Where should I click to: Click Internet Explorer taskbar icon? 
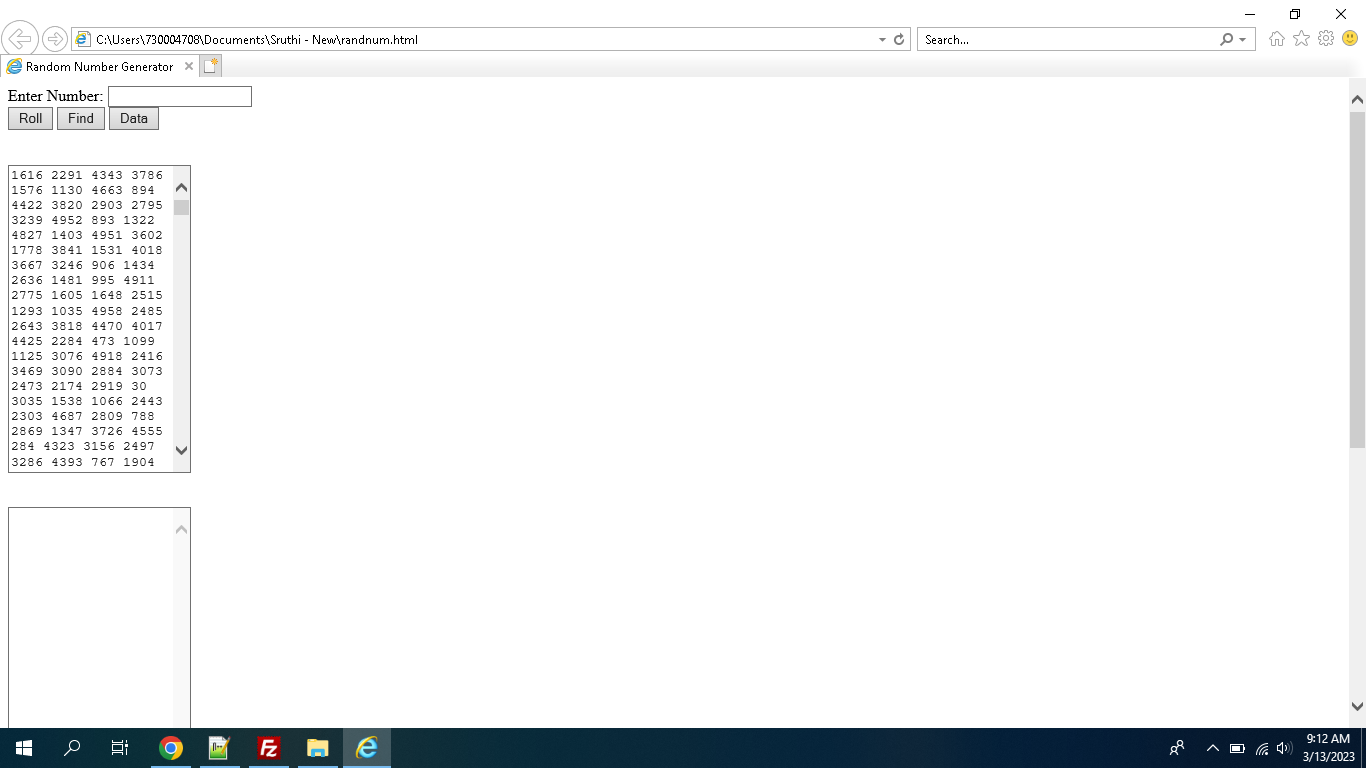point(367,748)
